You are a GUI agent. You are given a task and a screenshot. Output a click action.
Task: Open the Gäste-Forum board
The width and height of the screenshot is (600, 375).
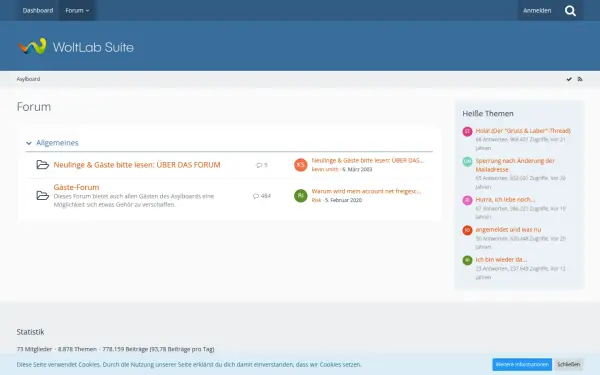point(77,187)
